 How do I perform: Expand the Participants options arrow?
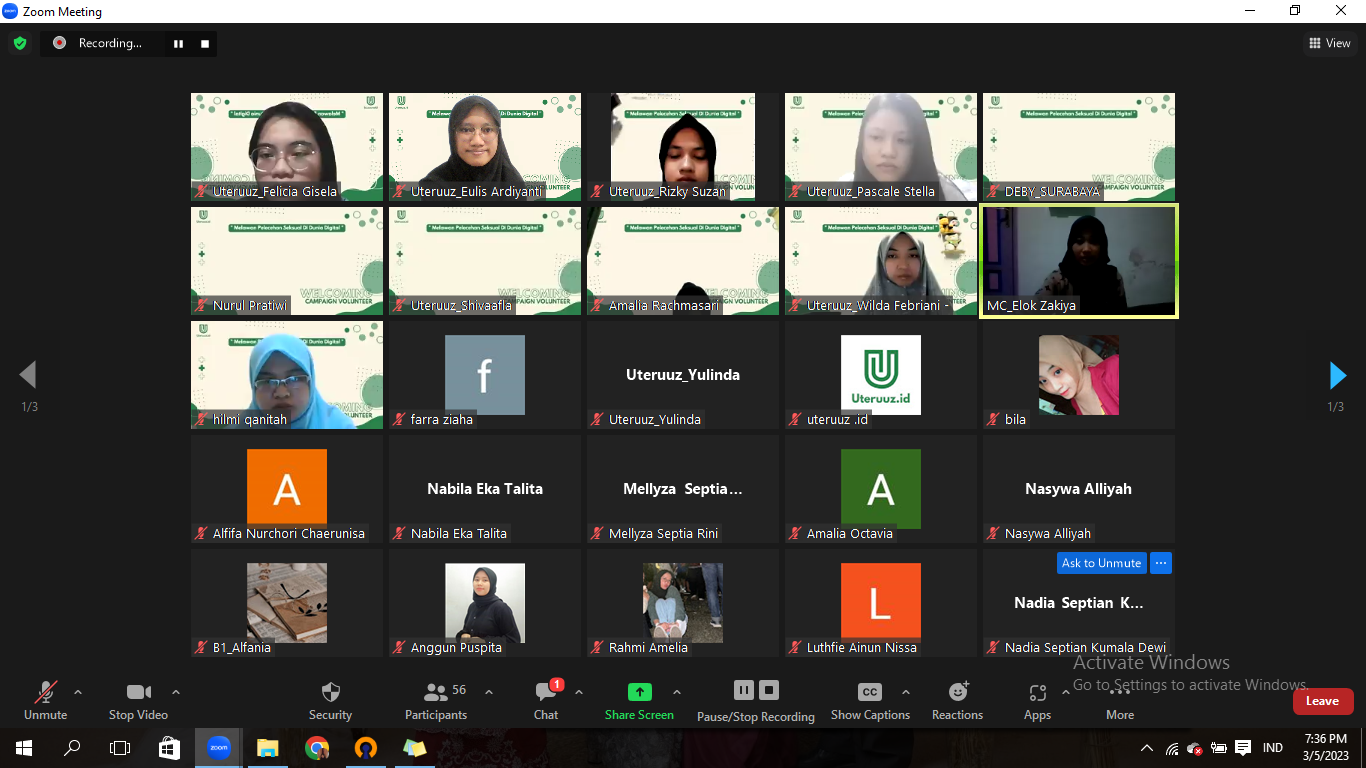[x=489, y=692]
